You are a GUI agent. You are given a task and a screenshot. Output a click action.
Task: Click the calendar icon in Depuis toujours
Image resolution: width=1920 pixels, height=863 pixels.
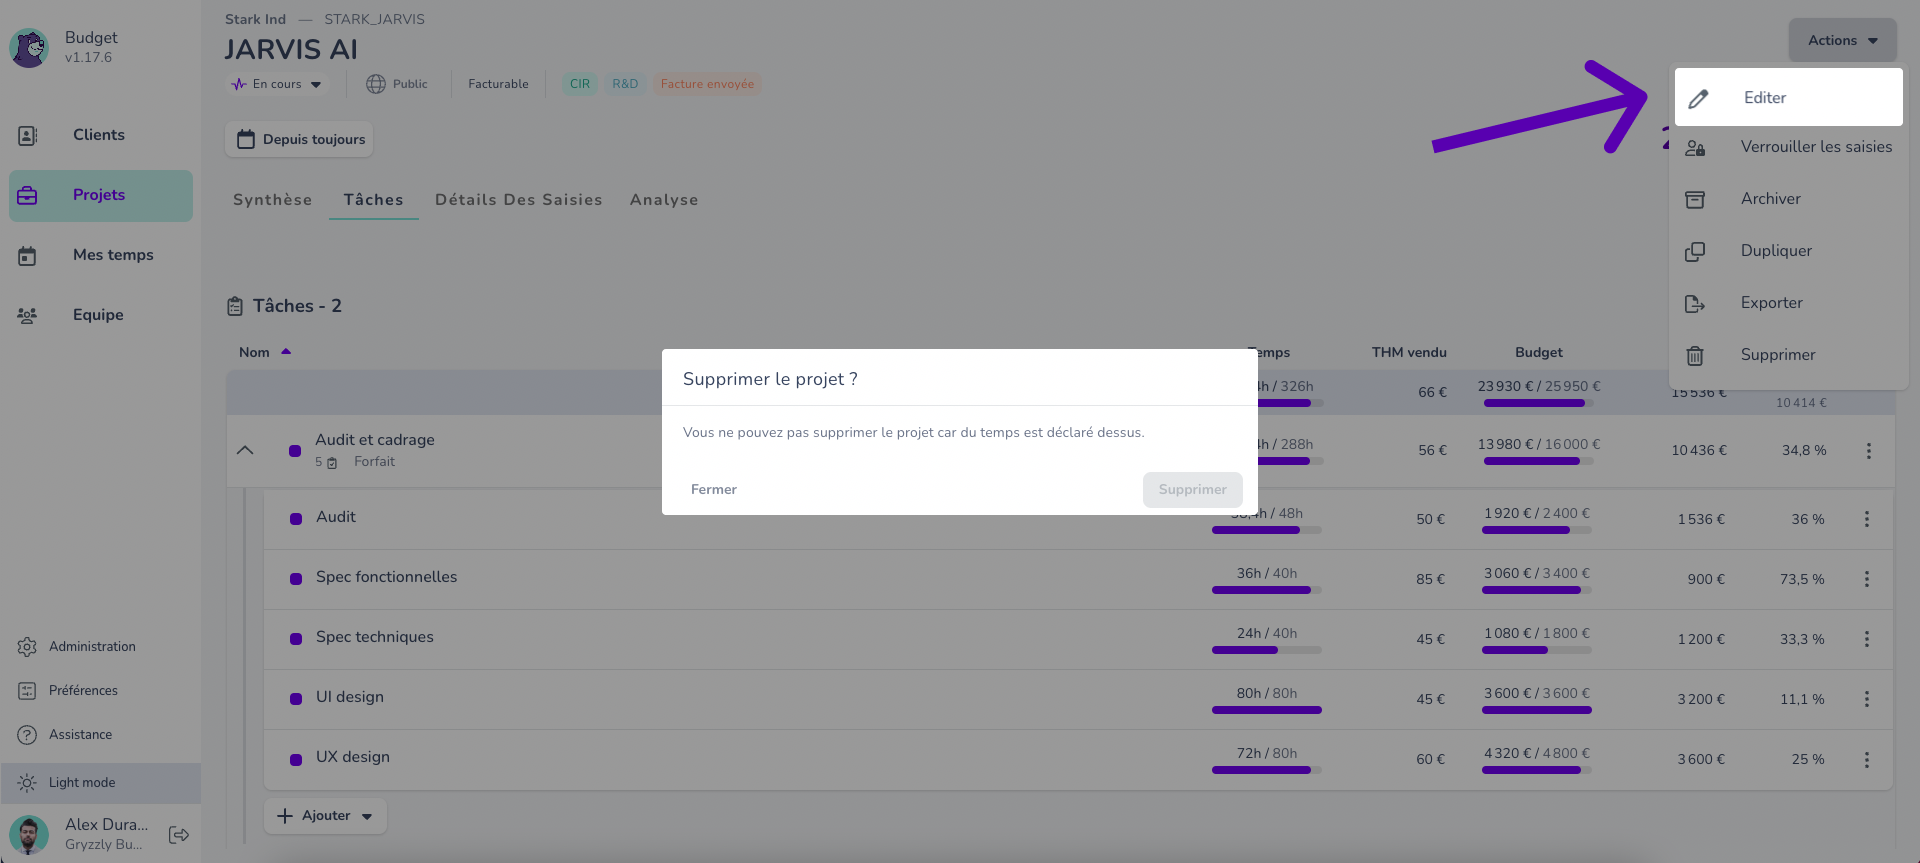point(246,140)
